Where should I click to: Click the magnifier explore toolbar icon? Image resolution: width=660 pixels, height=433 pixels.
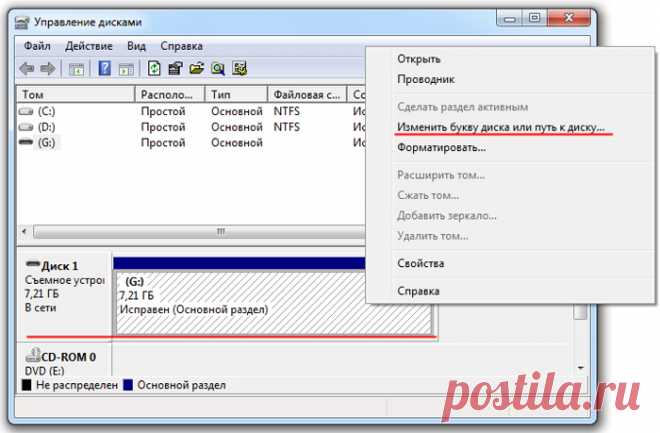point(218,69)
